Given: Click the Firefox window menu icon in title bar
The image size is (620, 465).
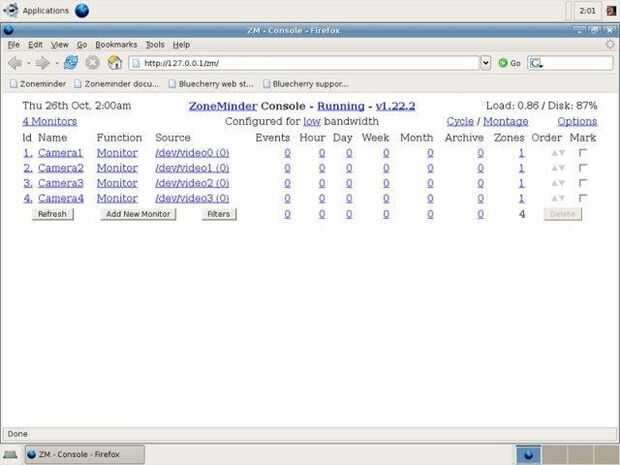Looking at the screenshot, I should [x=8, y=30].
